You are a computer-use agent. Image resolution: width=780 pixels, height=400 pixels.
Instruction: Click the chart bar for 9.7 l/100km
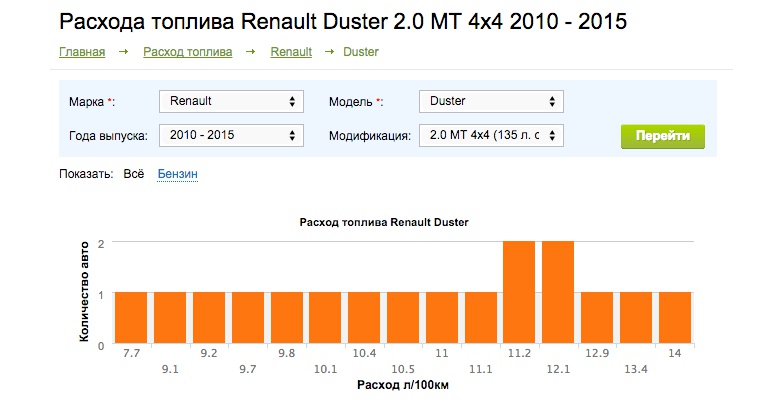pyautogui.click(x=248, y=318)
